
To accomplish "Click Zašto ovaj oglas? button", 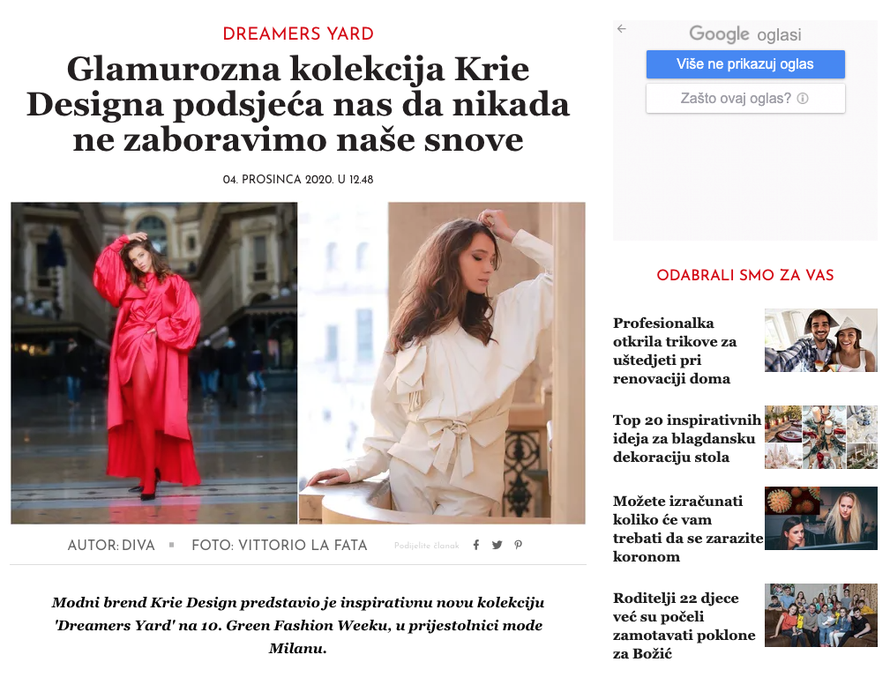I will 745,99.
